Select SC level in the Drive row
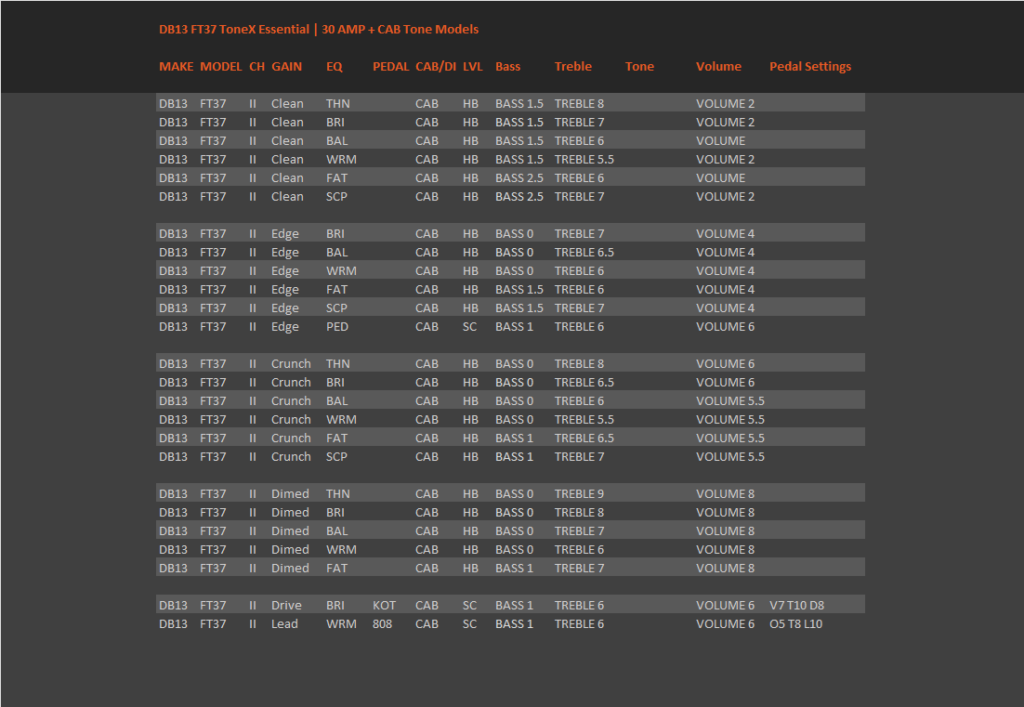Image resolution: width=1024 pixels, height=707 pixels. pos(470,606)
